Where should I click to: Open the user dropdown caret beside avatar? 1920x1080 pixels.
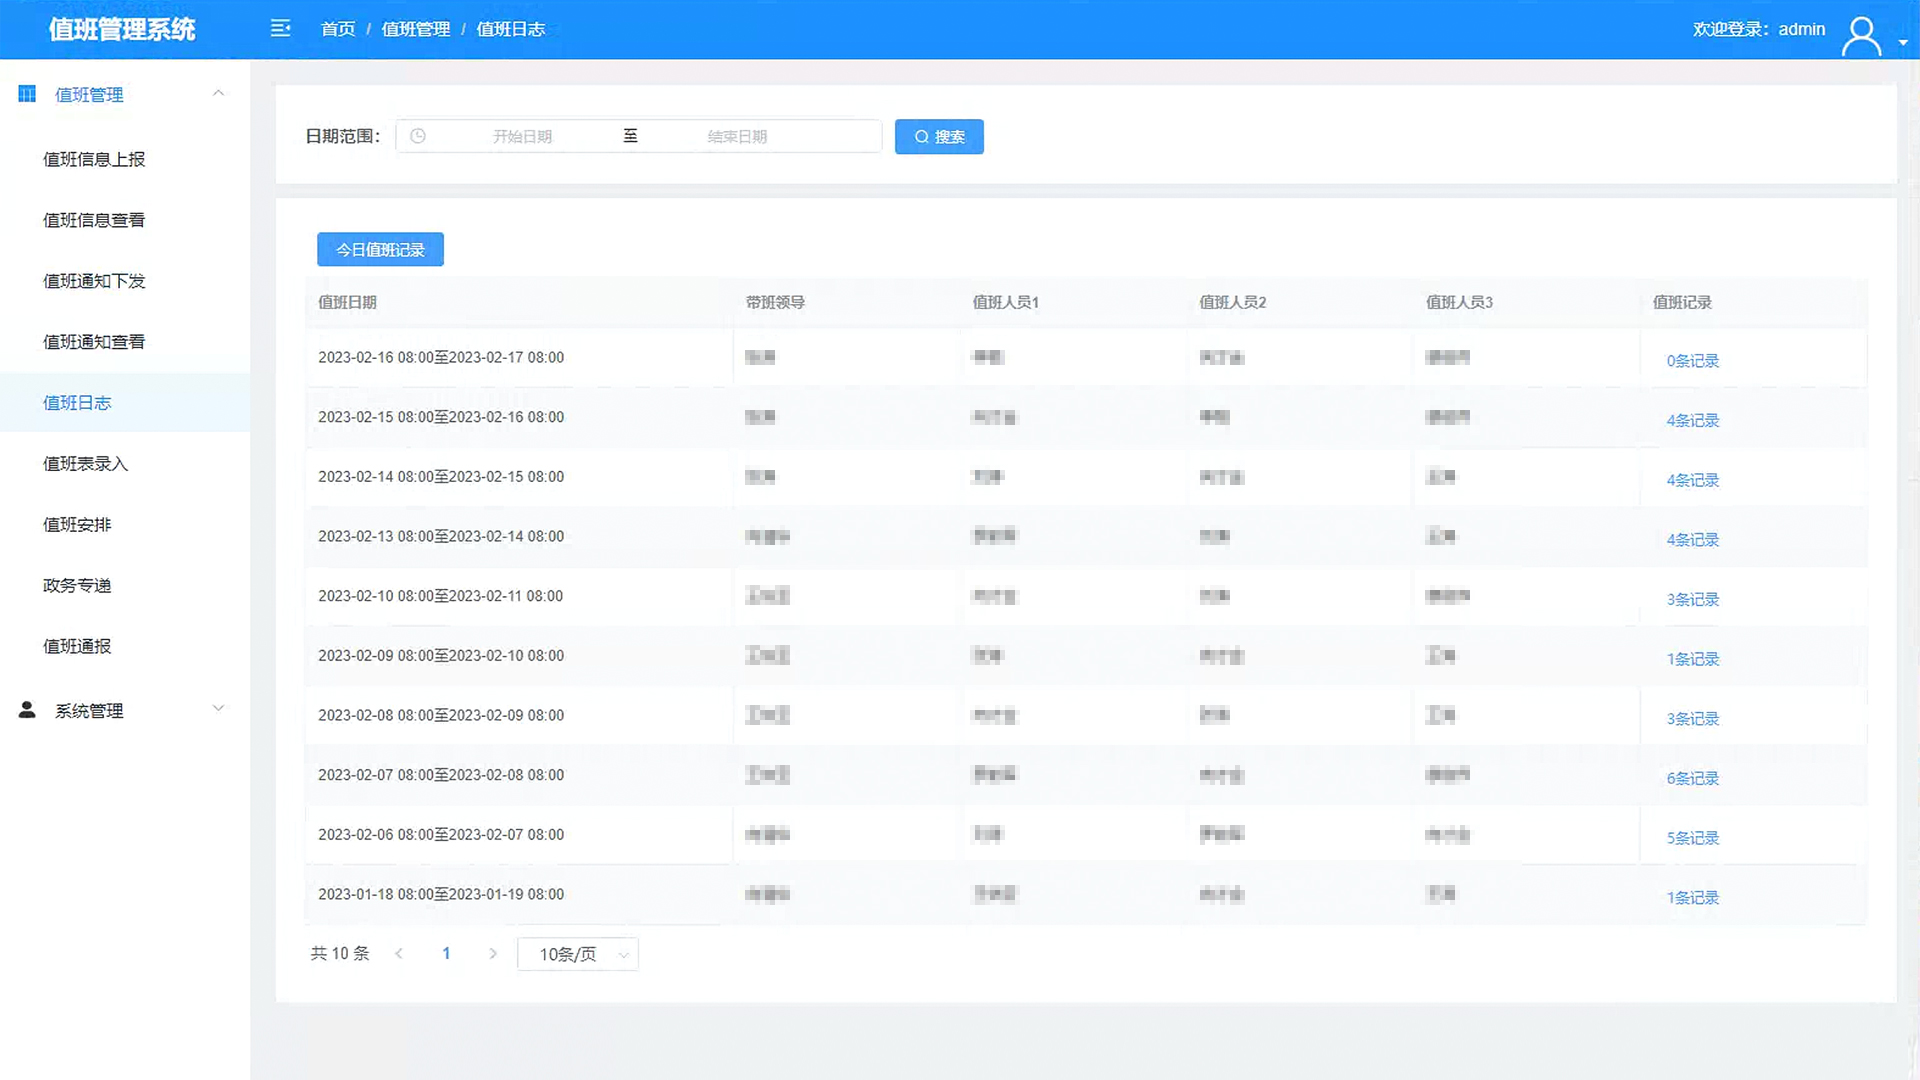pyautogui.click(x=1903, y=43)
